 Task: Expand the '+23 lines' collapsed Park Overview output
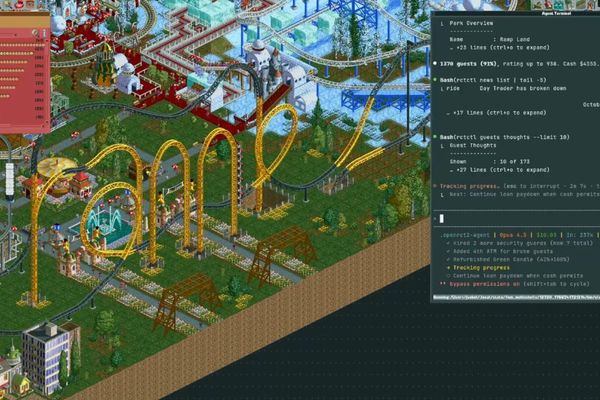click(499, 47)
